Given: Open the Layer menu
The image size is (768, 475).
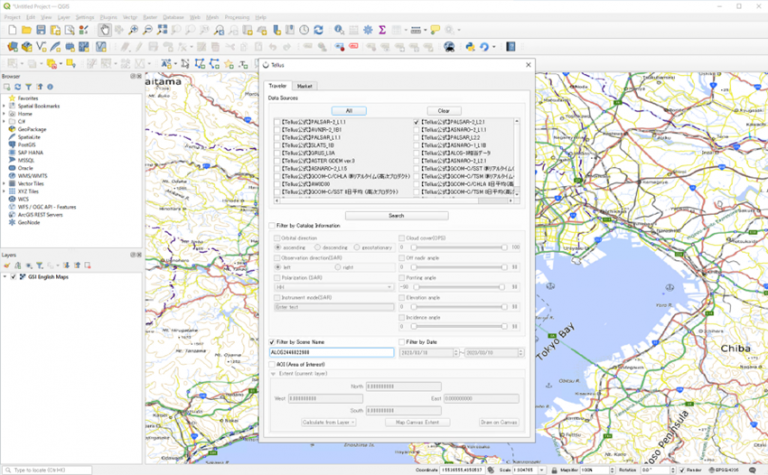Looking at the screenshot, I should click(x=64, y=17).
